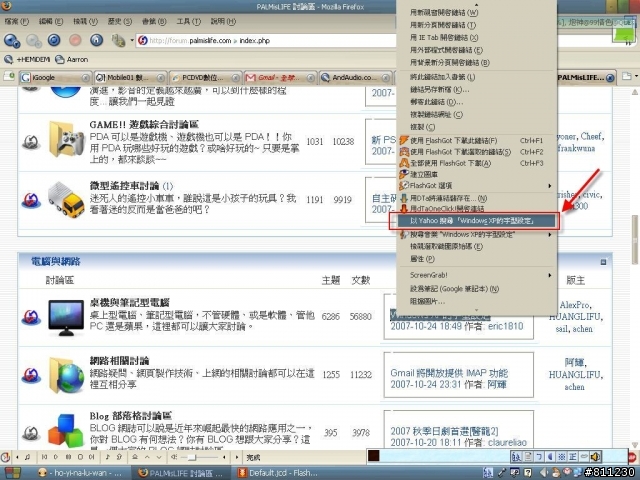Open 桌機與筆記型電腦 forum link
The height and width of the screenshot is (480, 640).
tap(129, 302)
